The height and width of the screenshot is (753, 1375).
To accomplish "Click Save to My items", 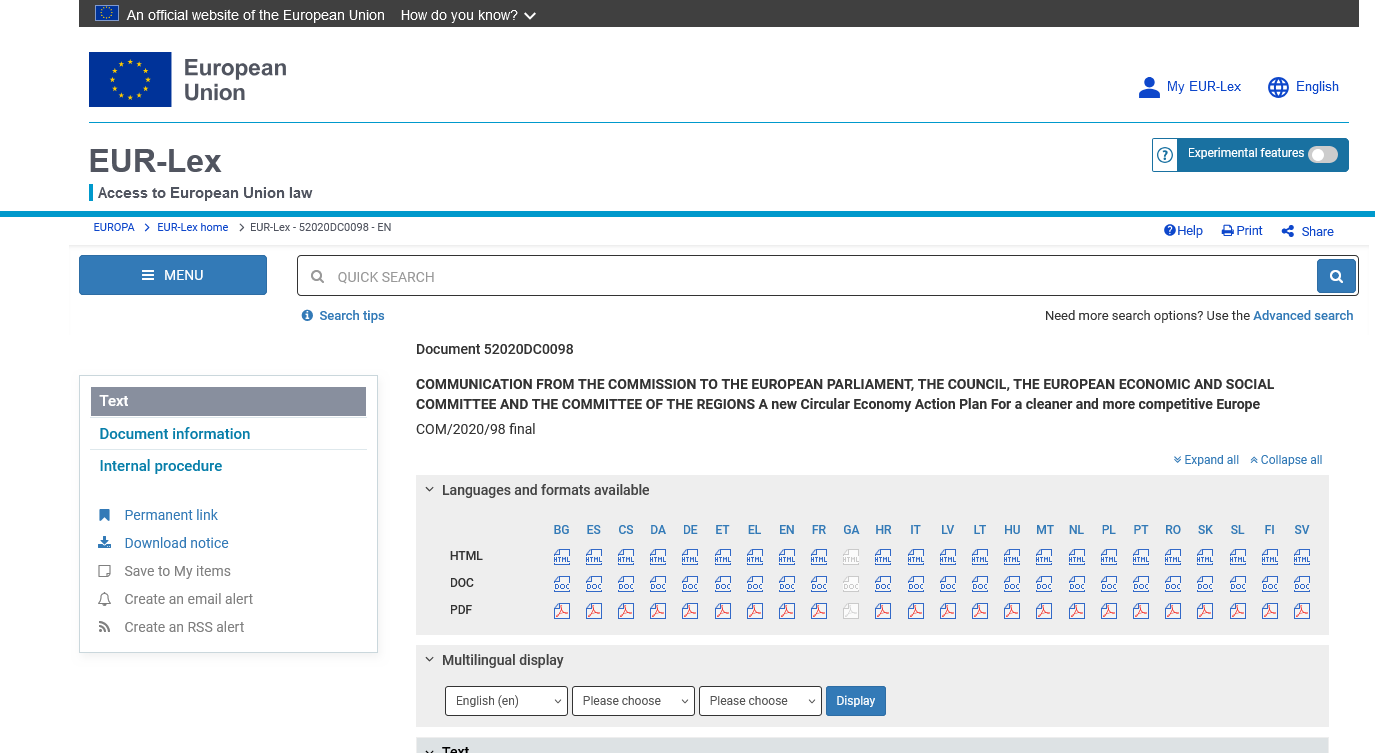I will (x=177, y=571).
